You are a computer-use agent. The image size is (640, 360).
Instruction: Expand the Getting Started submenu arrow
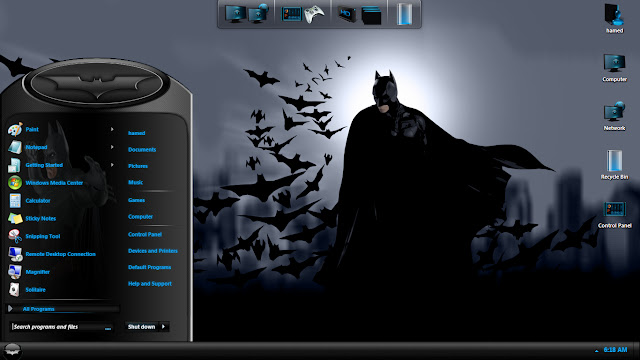(x=112, y=165)
